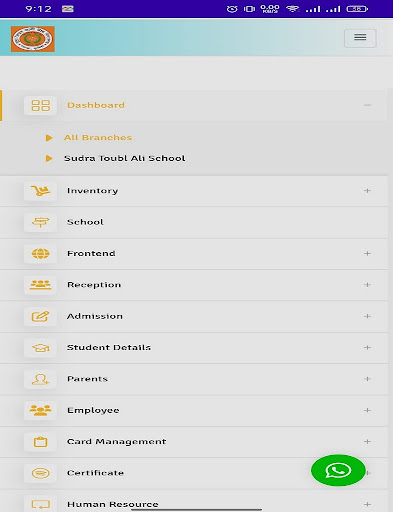Expand the Admission section plus sign
393x512 pixels.
[367, 316]
